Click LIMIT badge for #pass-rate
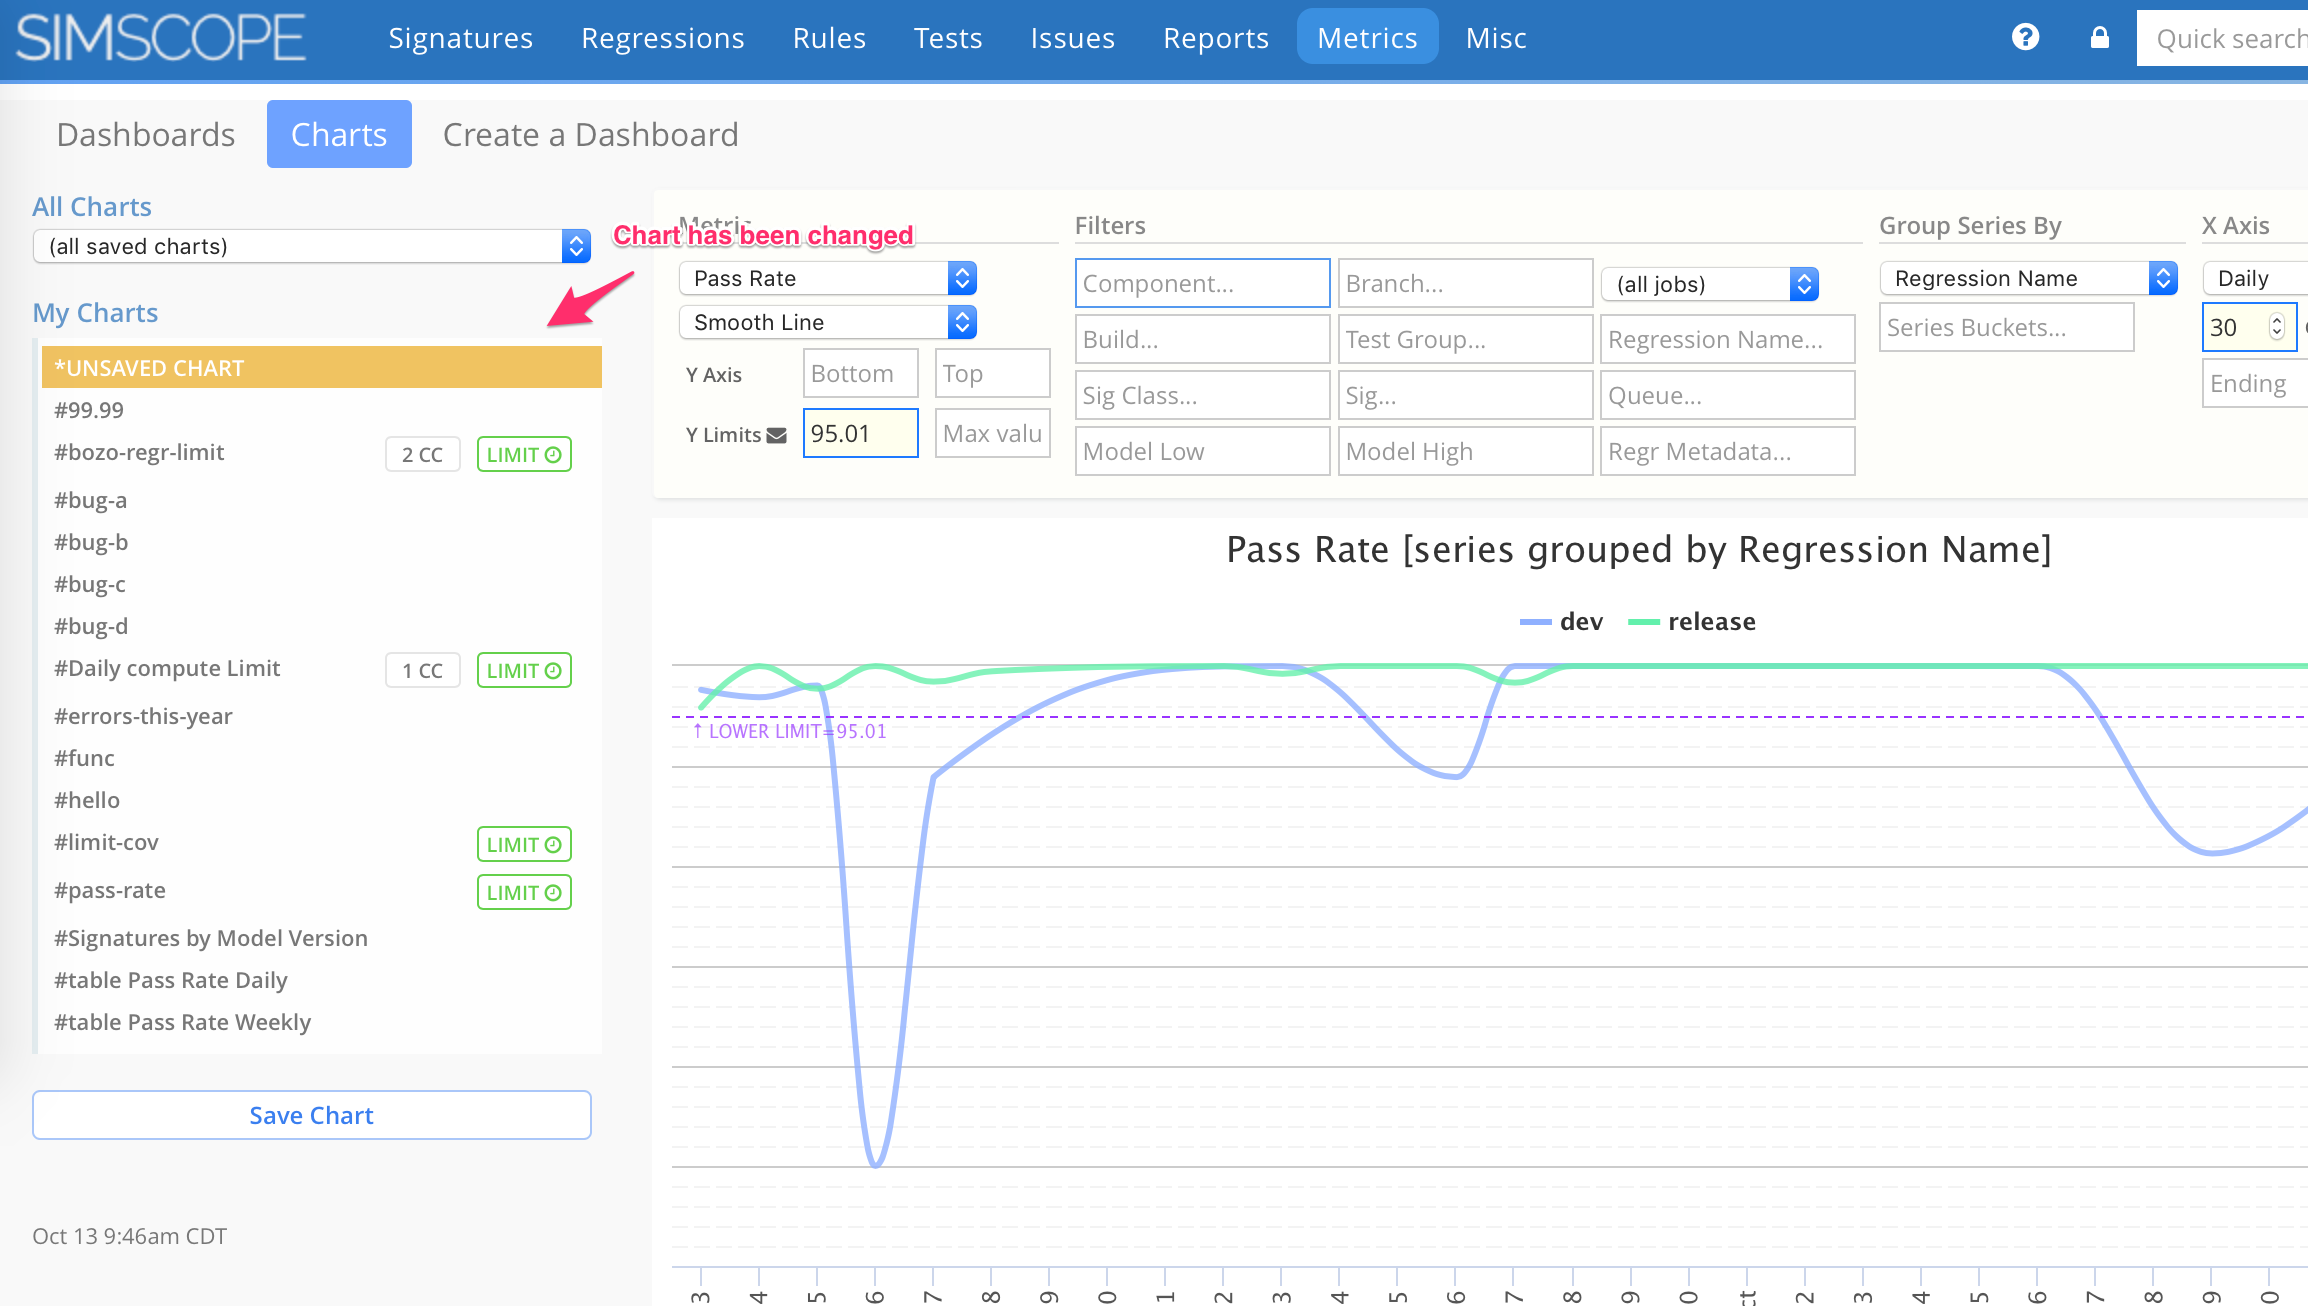This screenshot has height=1306, width=2308. click(x=524, y=892)
